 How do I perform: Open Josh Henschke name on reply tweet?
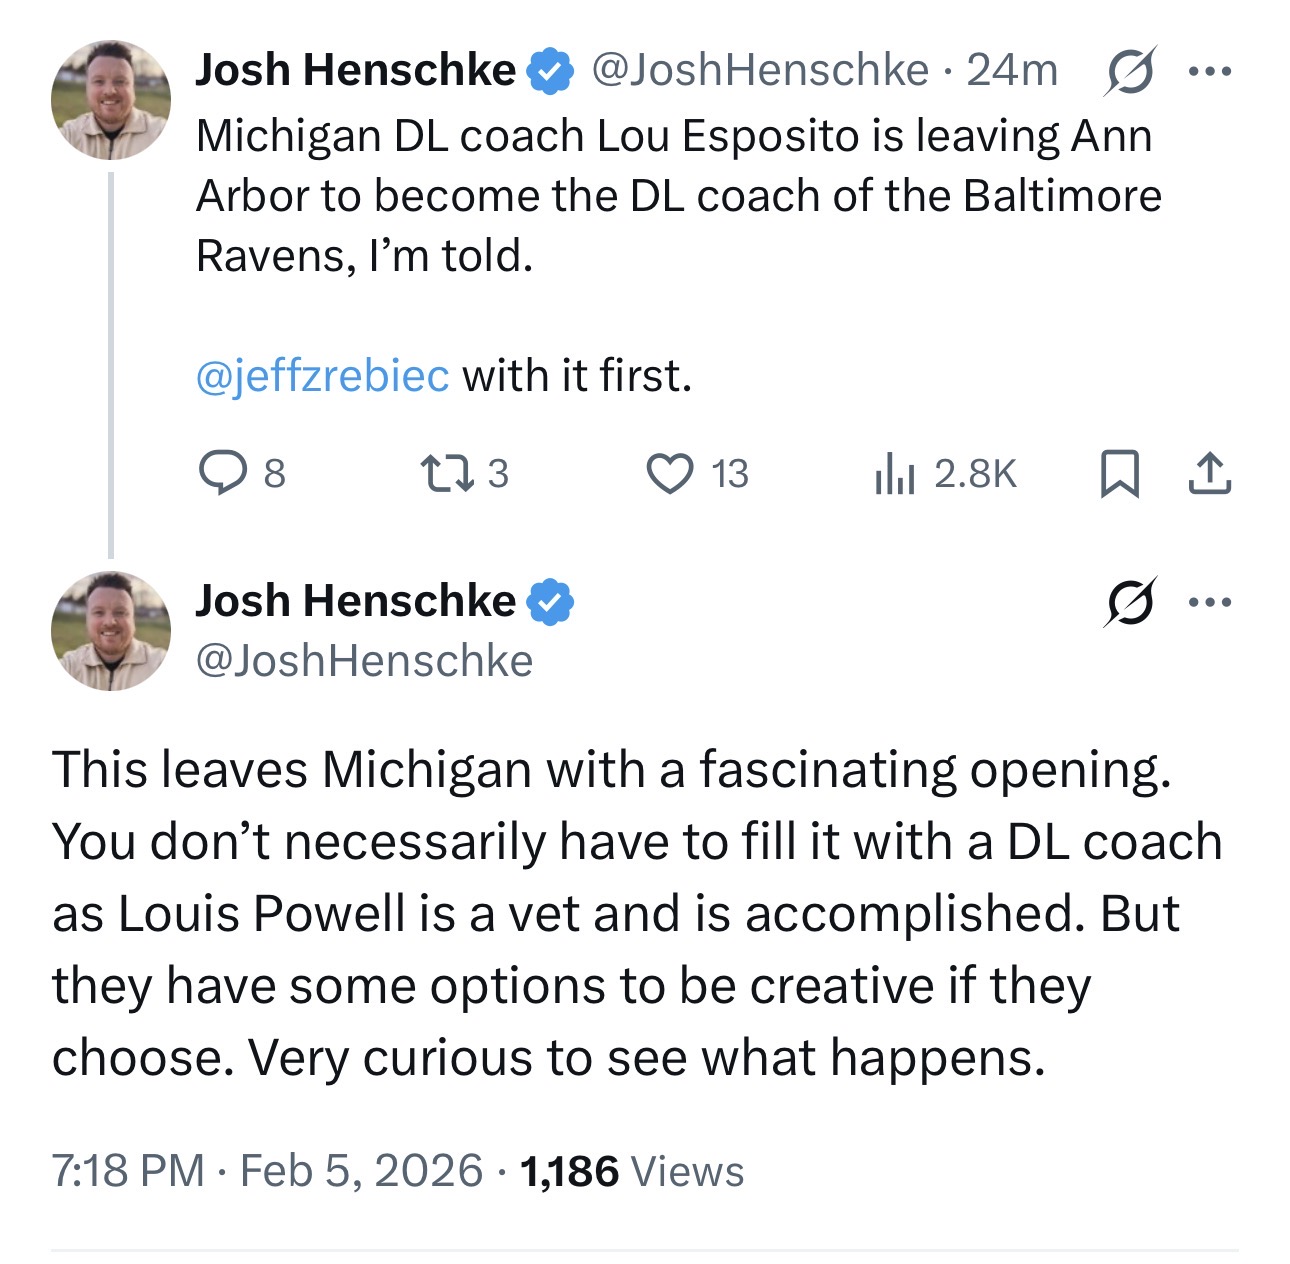tap(355, 601)
